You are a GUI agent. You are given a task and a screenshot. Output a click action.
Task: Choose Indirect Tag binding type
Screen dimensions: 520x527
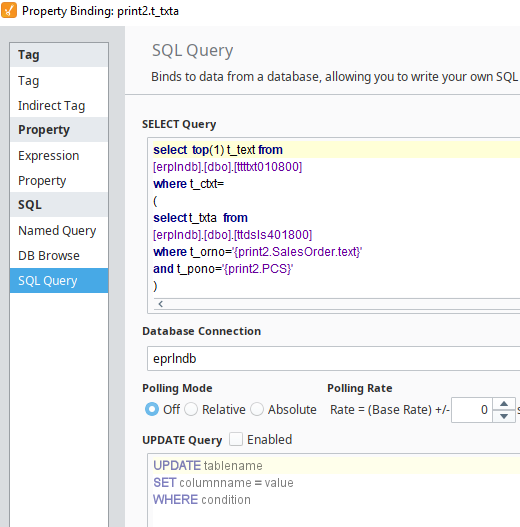coord(59,106)
